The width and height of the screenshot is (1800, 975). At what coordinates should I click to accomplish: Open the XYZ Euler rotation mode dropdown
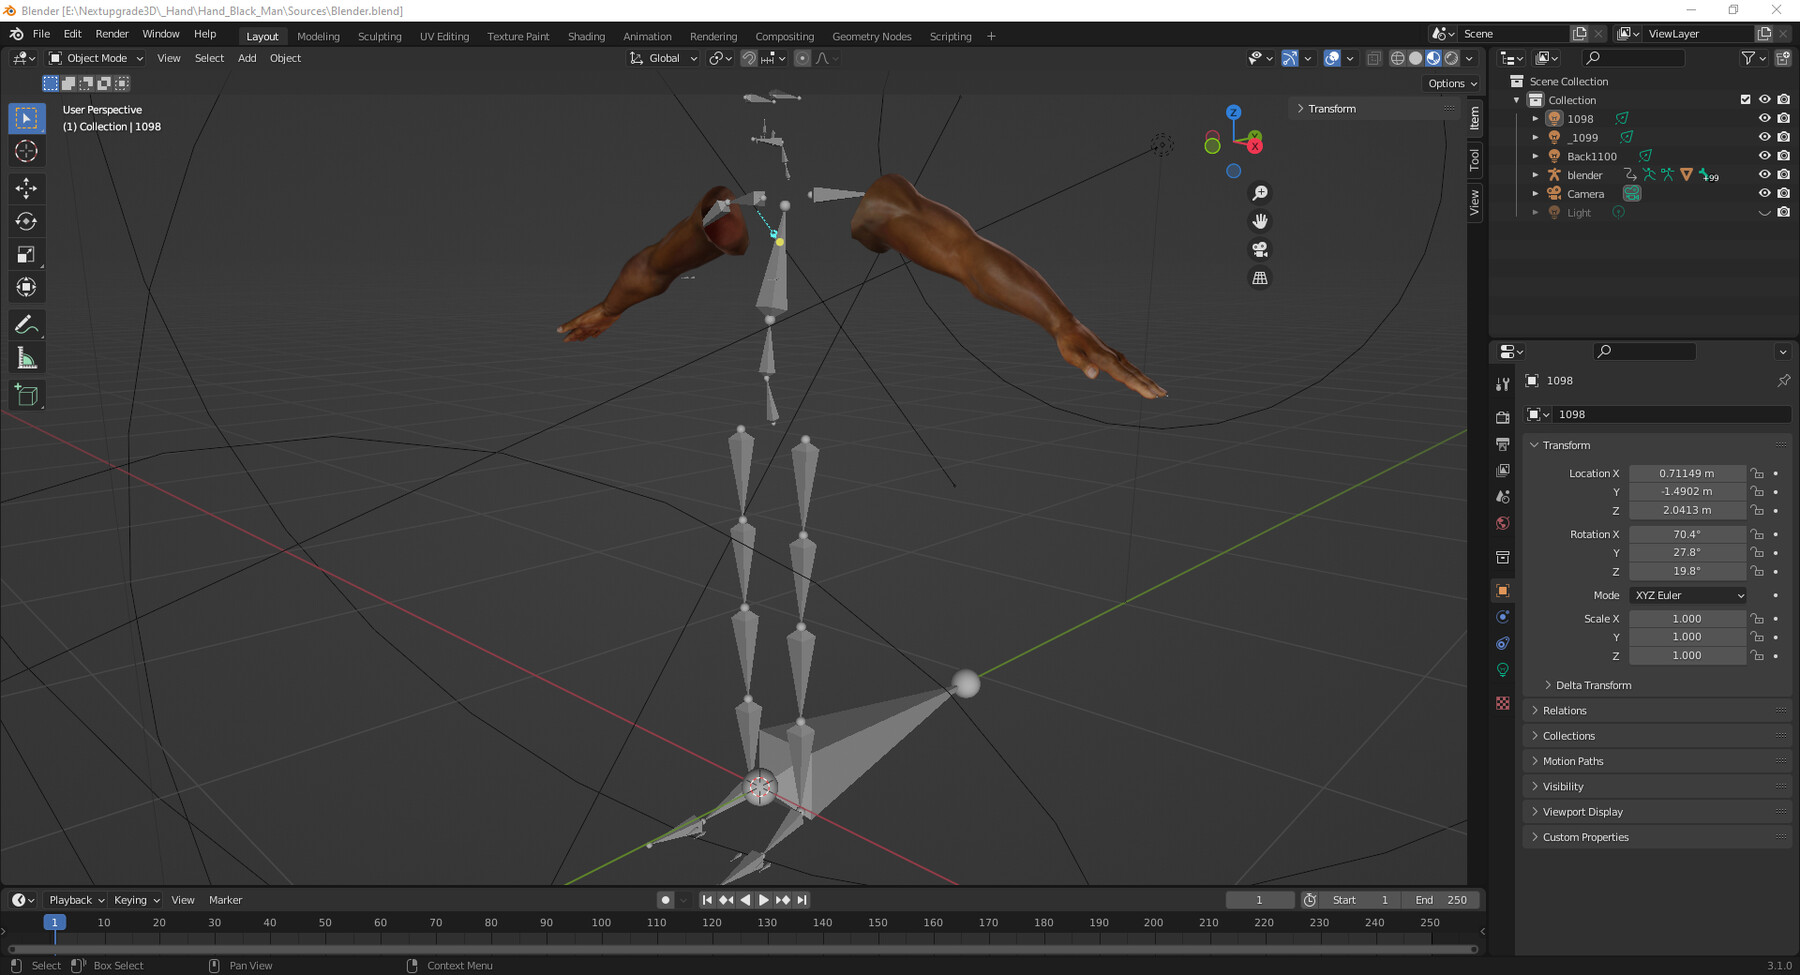point(1688,595)
